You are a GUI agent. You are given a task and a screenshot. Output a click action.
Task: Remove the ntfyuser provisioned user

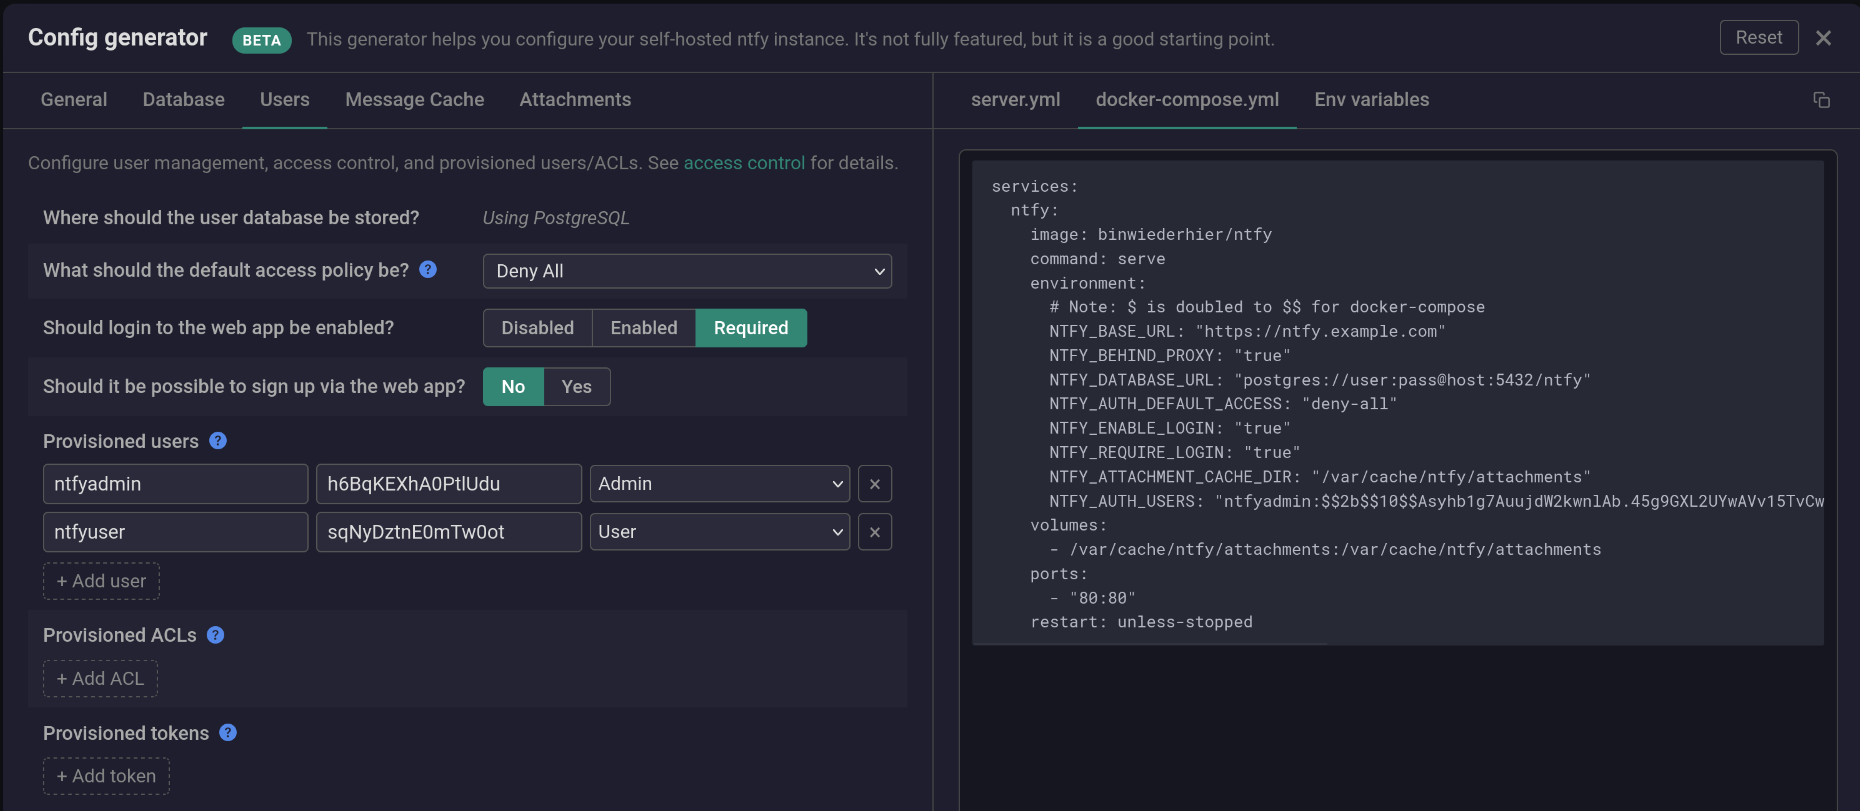(x=875, y=532)
